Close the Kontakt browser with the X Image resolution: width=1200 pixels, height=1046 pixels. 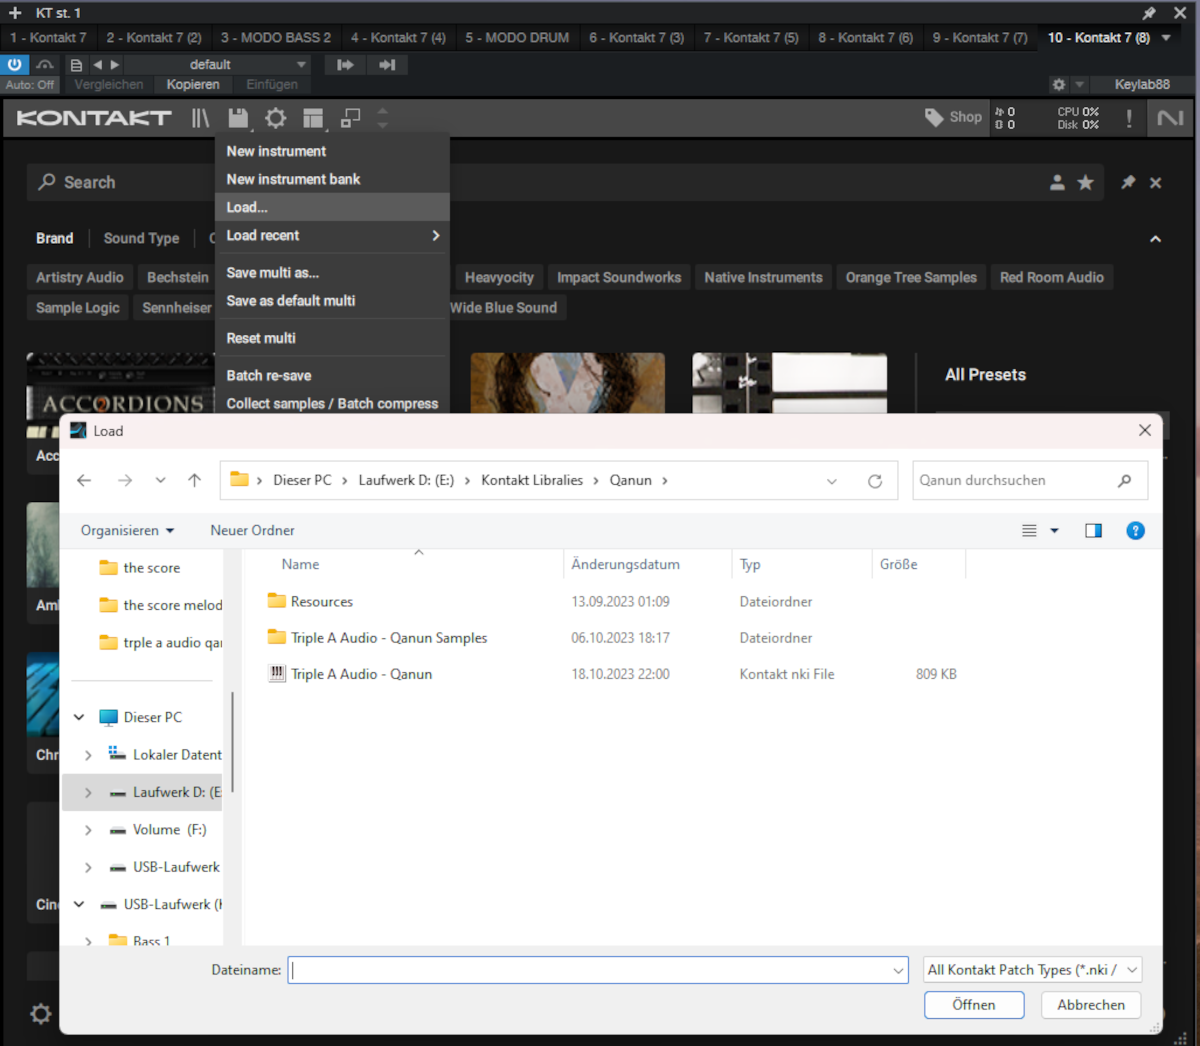click(1156, 183)
